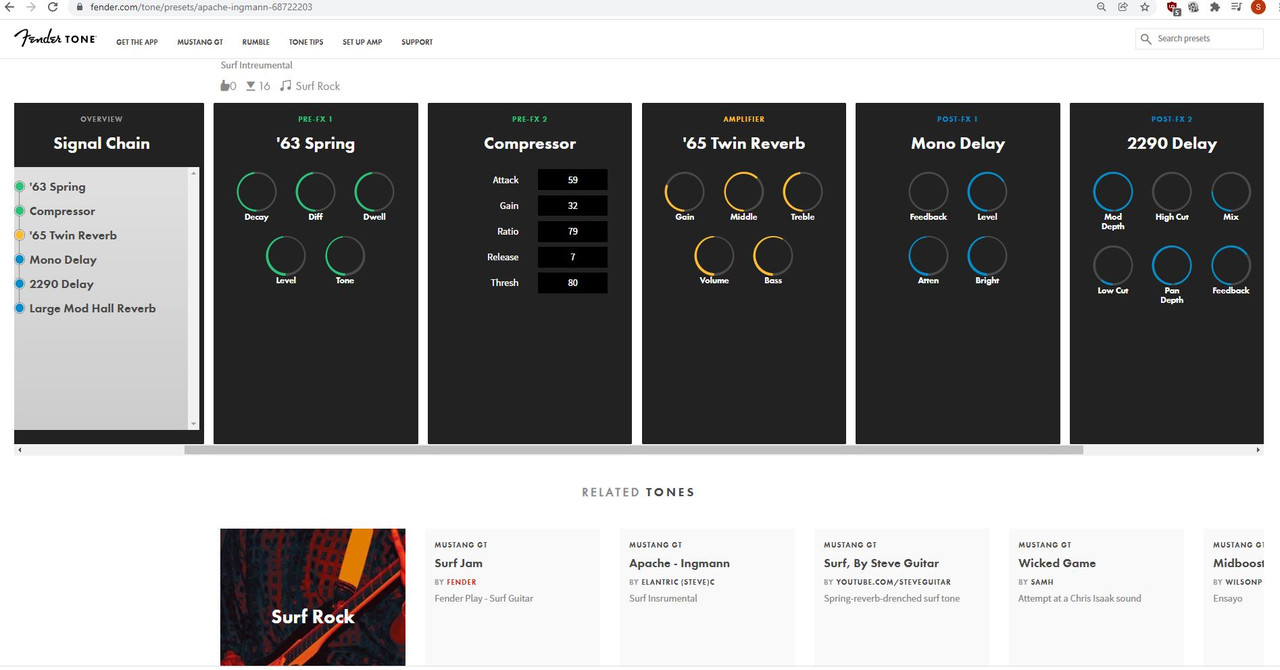Click the site lock icon in address bar
The image size is (1280, 670).
[x=79, y=7]
